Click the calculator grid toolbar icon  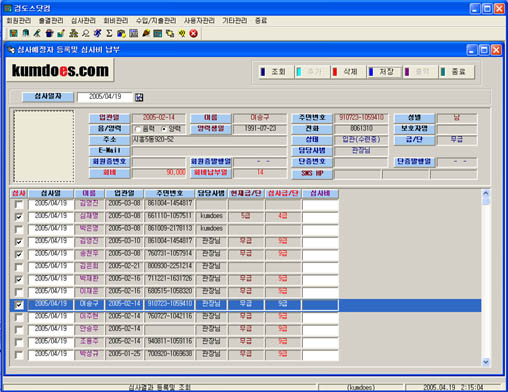(x=134, y=33)
